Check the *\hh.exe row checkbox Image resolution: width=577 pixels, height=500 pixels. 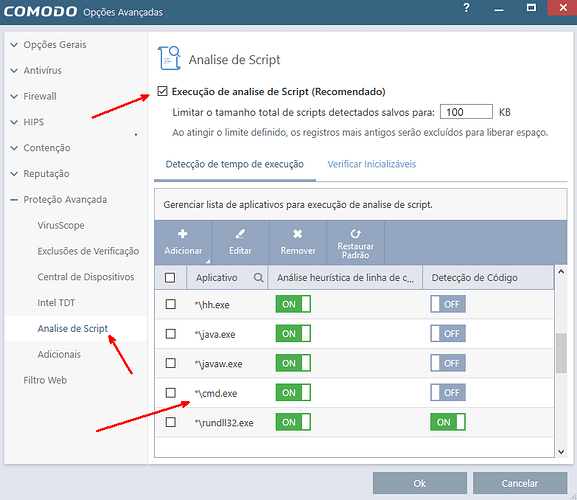point(170,304)
